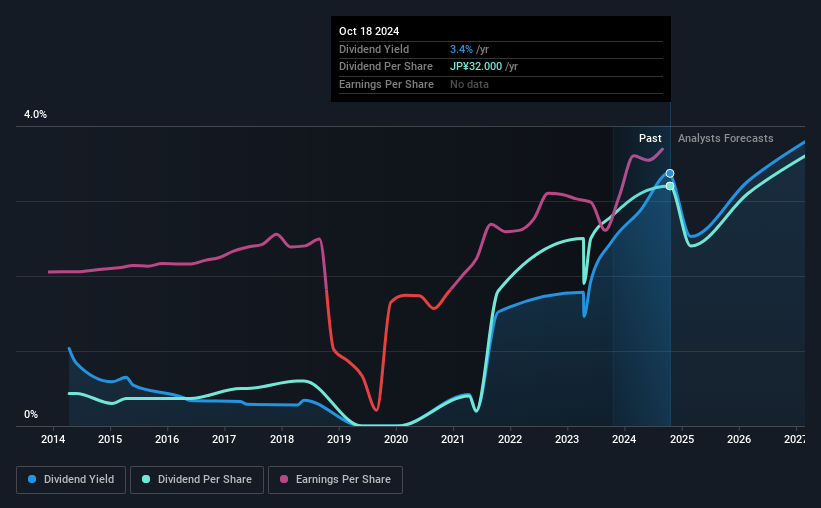This screenshot has height=508, width=821.
Task: Click the blue Dividend Yield data point marker
Action: (x=670, y=173)
